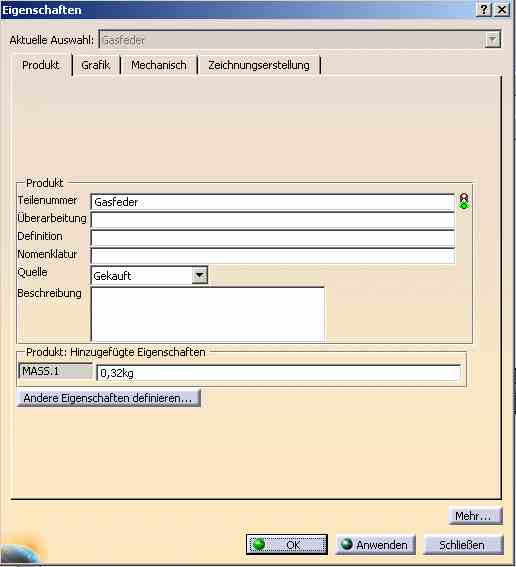Focus the Teilenummer field with Gasfeder
This screenshot has width=516, height=567.
(x=273, y=202)
